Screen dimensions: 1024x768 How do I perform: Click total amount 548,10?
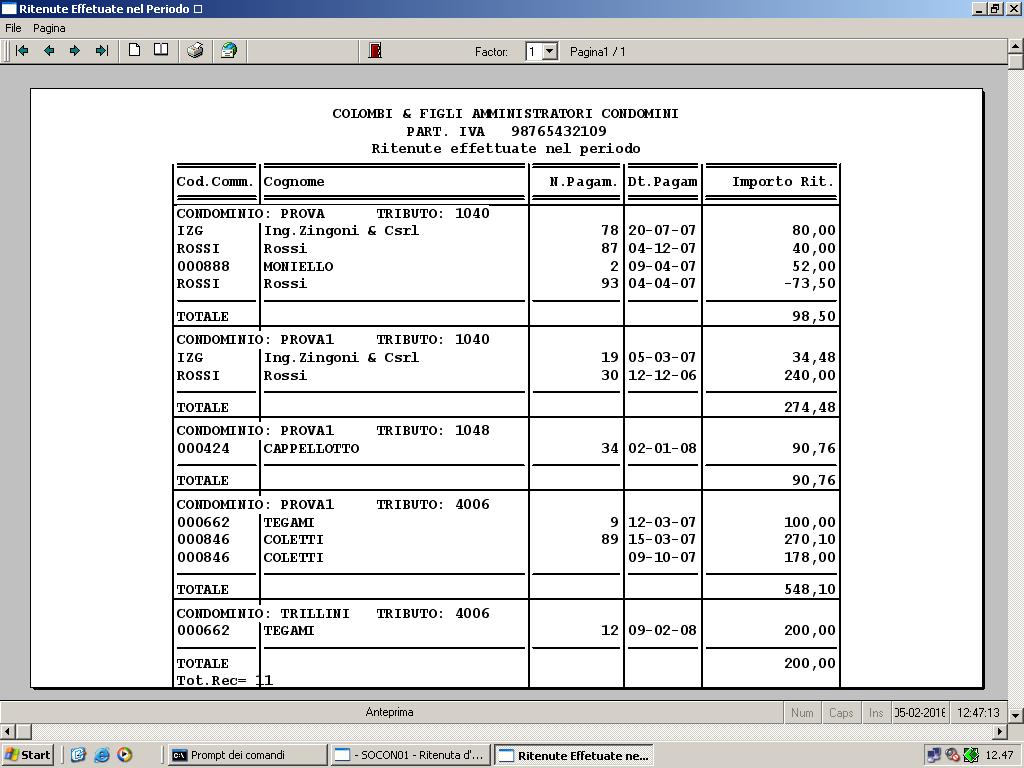(x=810, y=589)
